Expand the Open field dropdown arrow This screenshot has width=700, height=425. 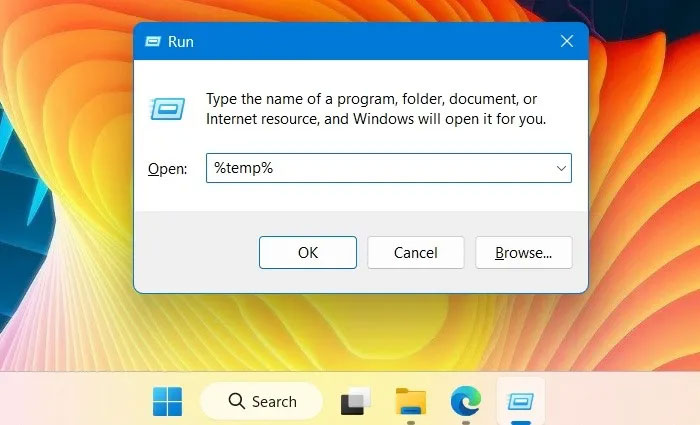point(561,169)
